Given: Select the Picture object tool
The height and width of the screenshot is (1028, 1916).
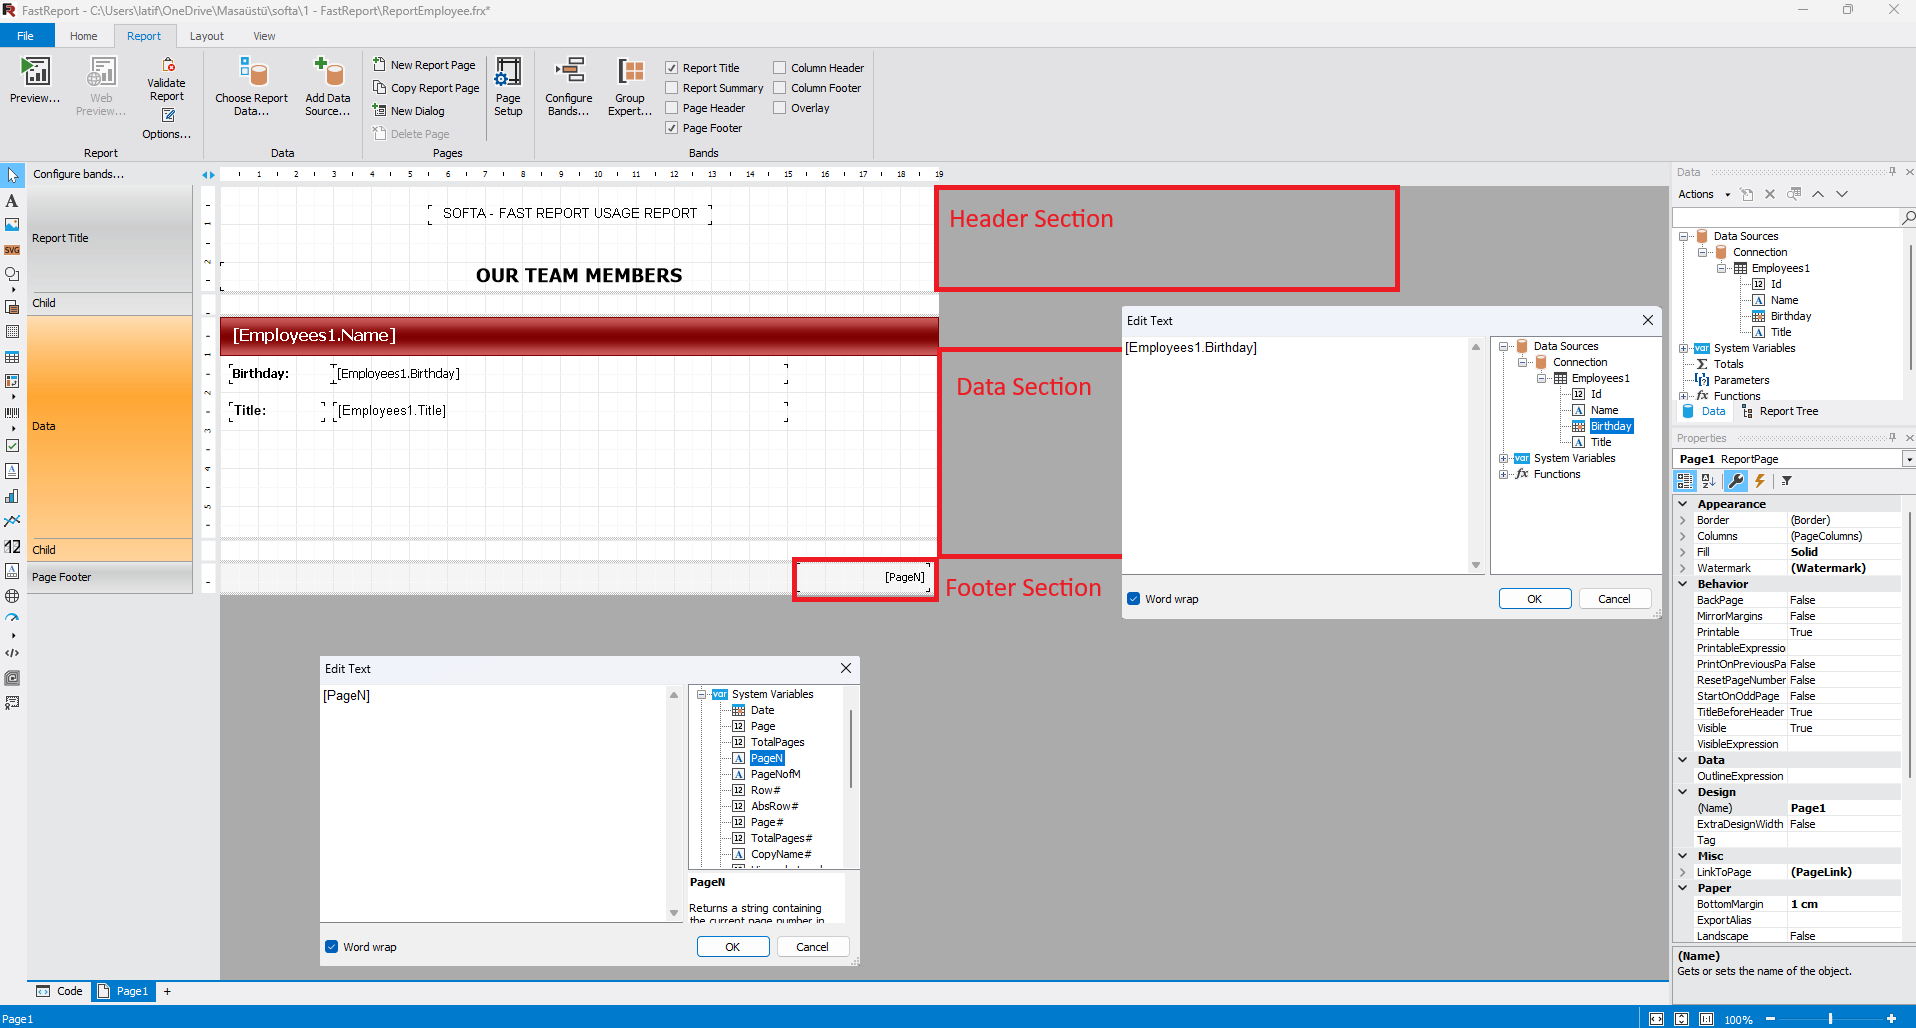Looking at the screenshot, I should [12, 225].
